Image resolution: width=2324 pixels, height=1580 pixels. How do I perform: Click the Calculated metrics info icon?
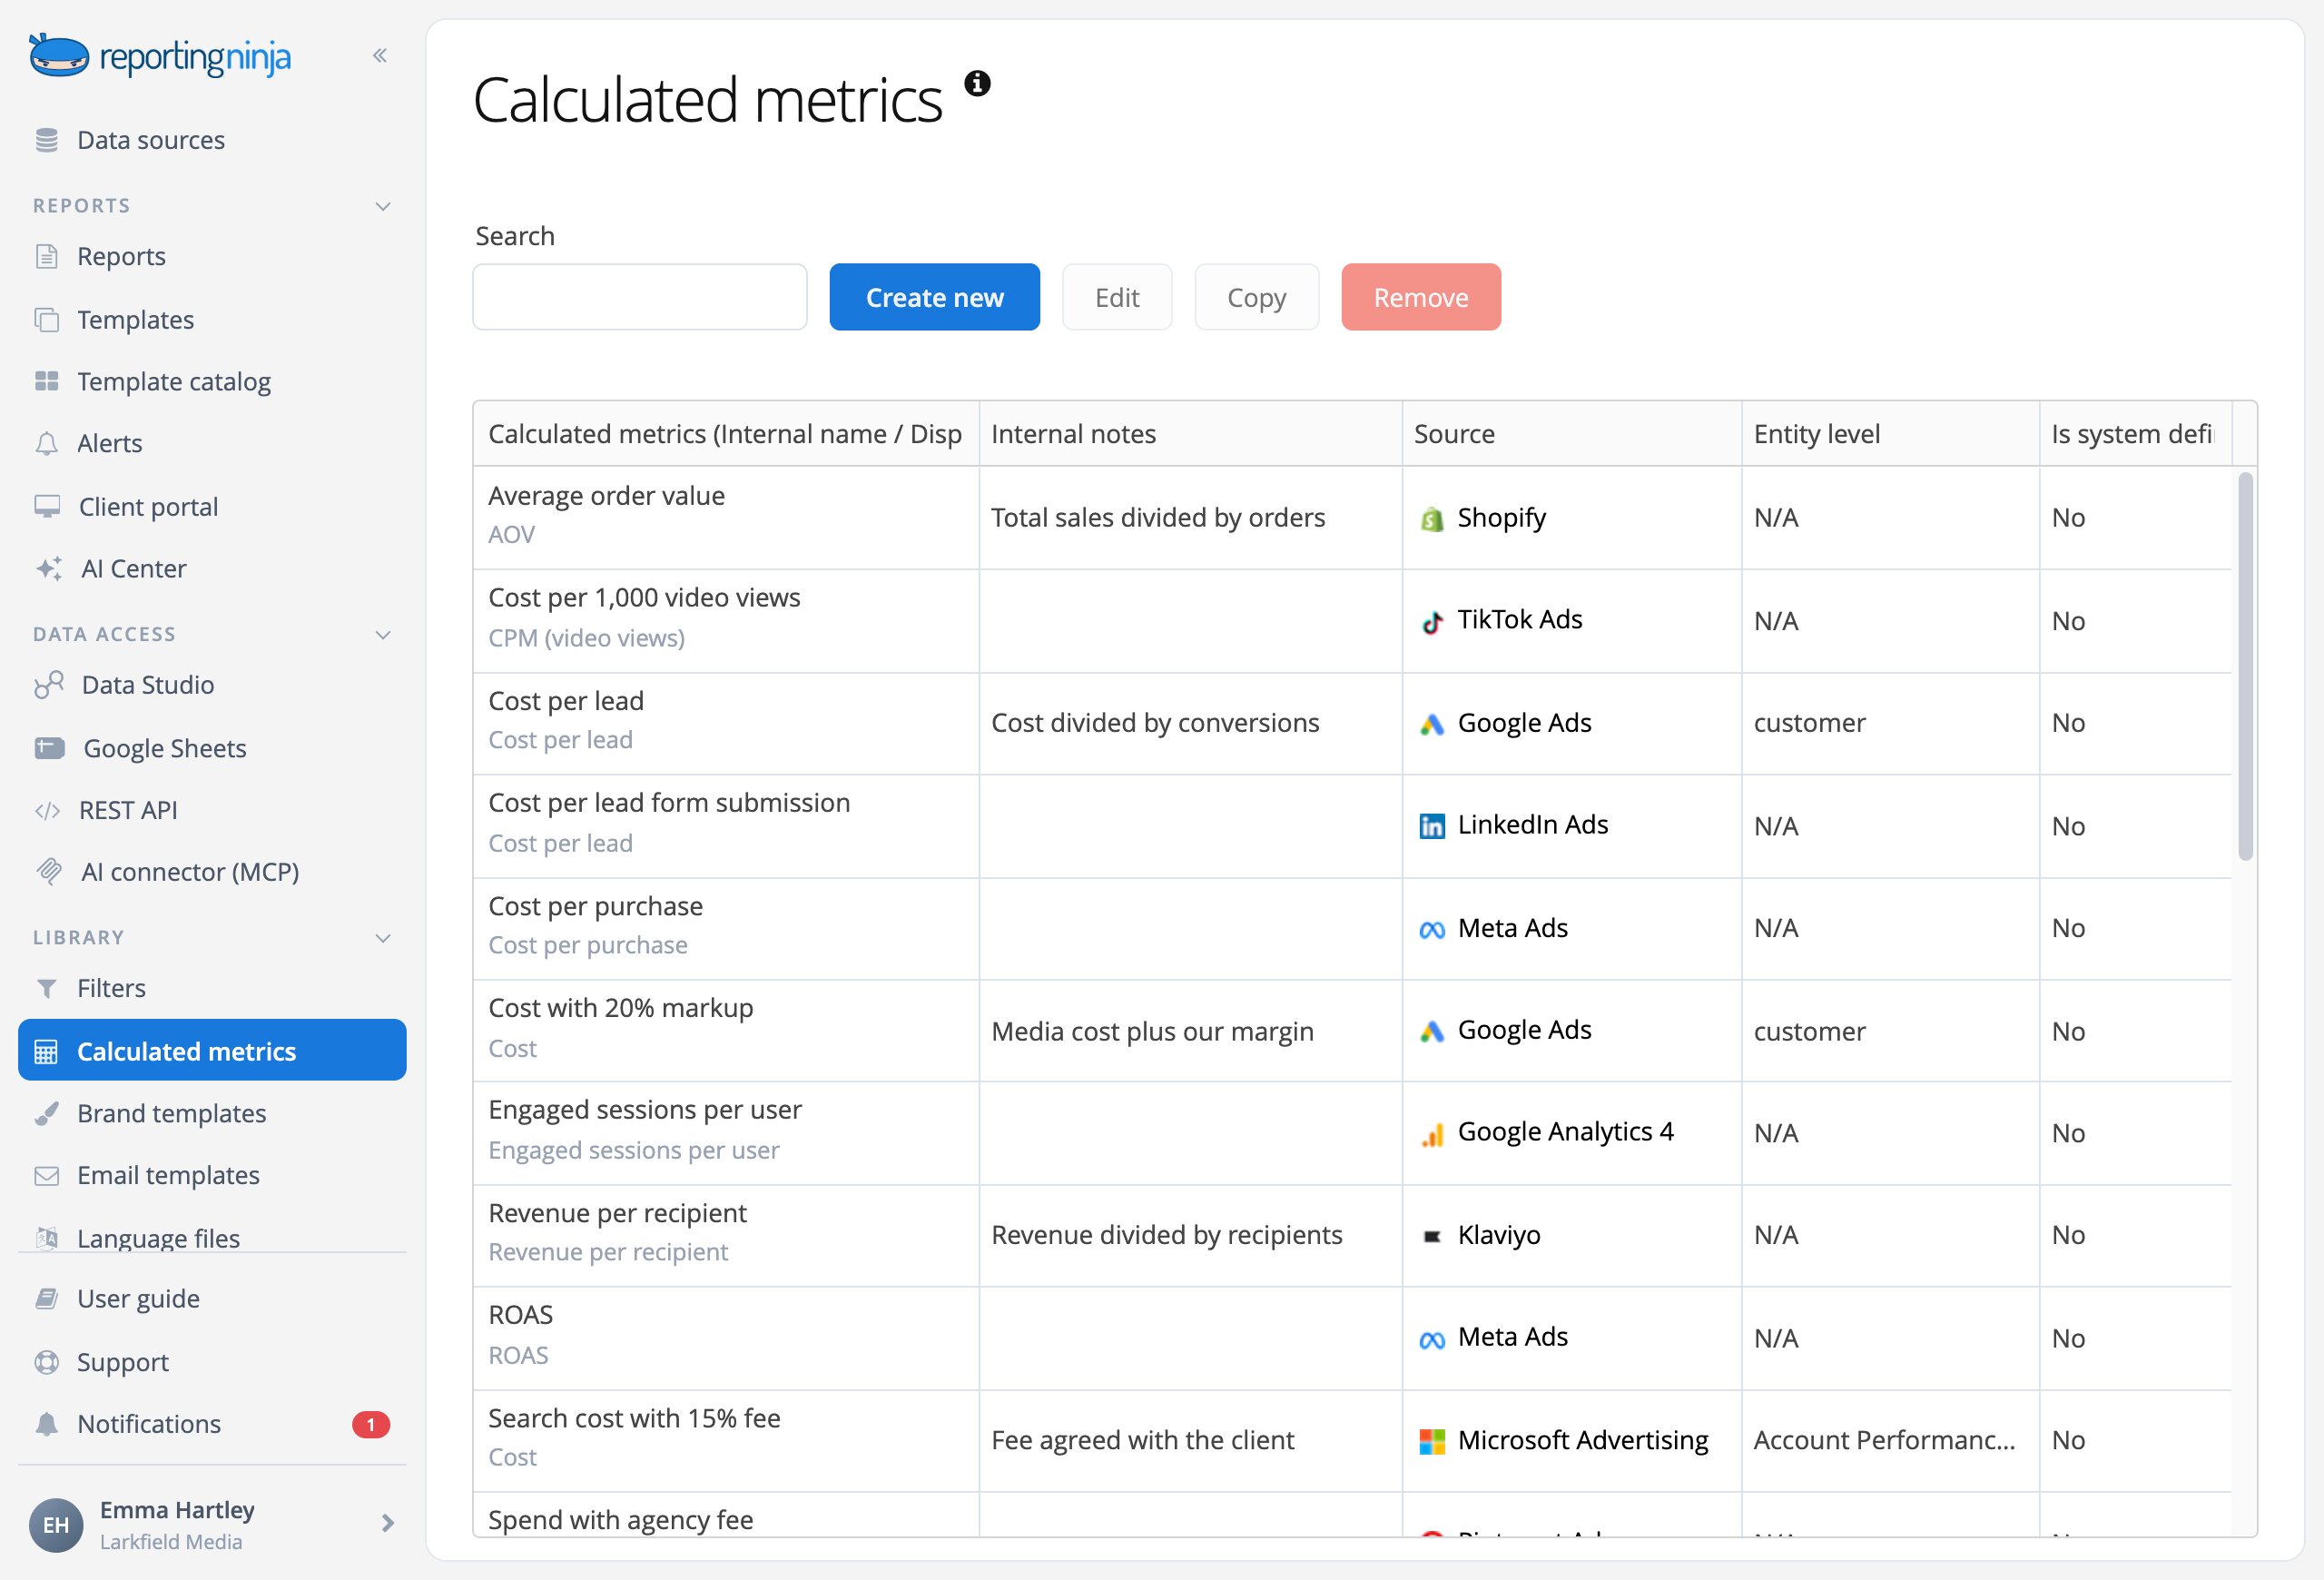pyautogui.click(x=977, y=83)
